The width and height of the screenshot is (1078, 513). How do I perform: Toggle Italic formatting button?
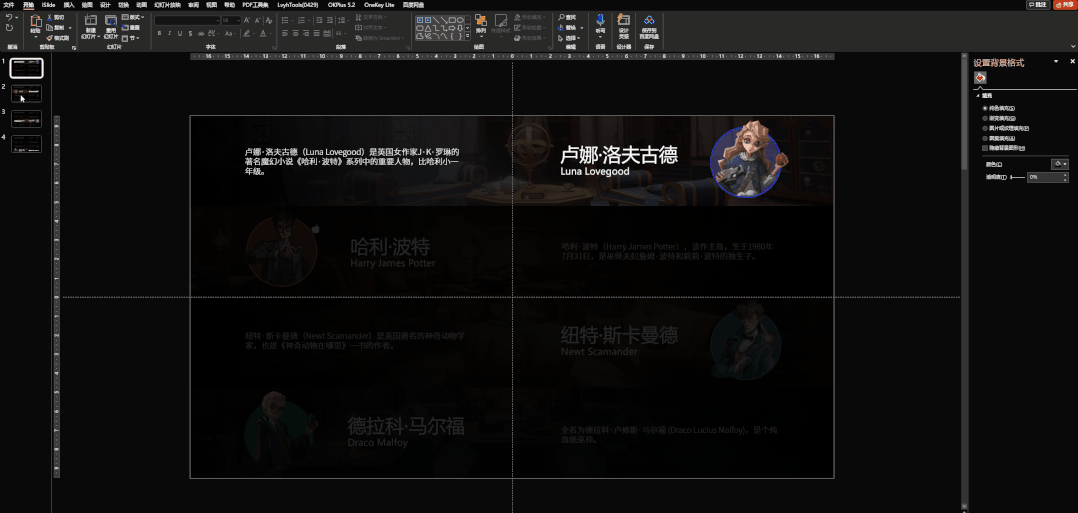(x=169, y=33)
